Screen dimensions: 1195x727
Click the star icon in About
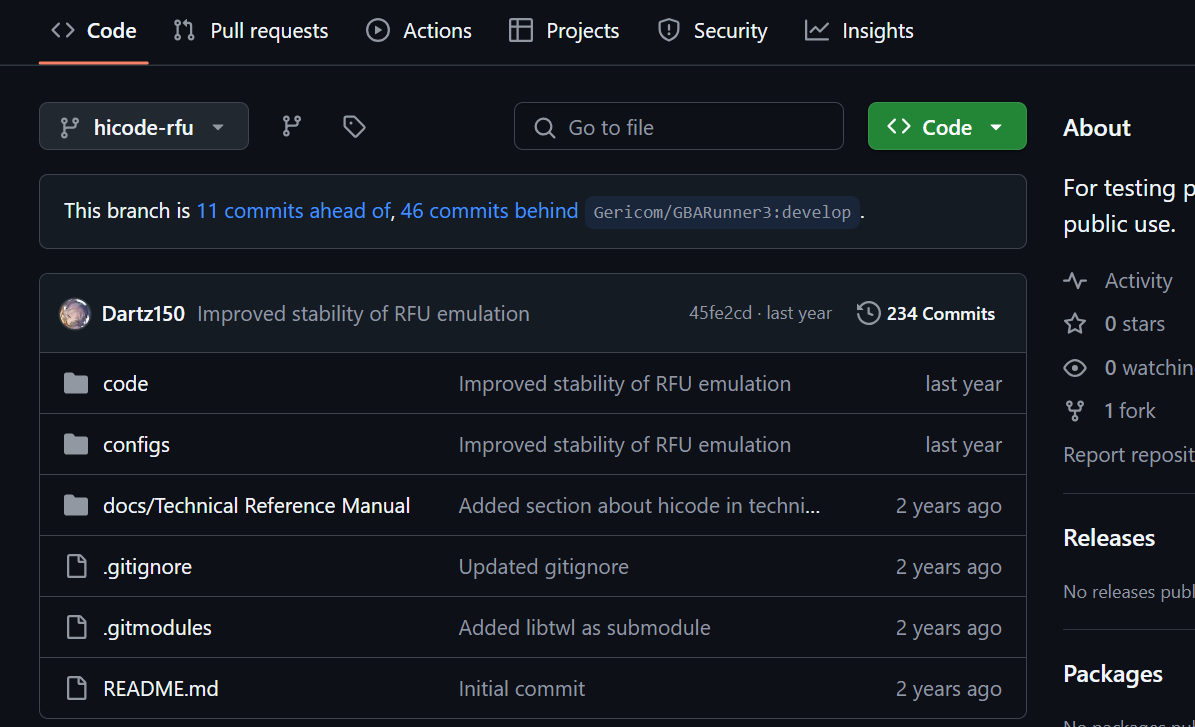pyautogui.click(x=1075, y=324)
